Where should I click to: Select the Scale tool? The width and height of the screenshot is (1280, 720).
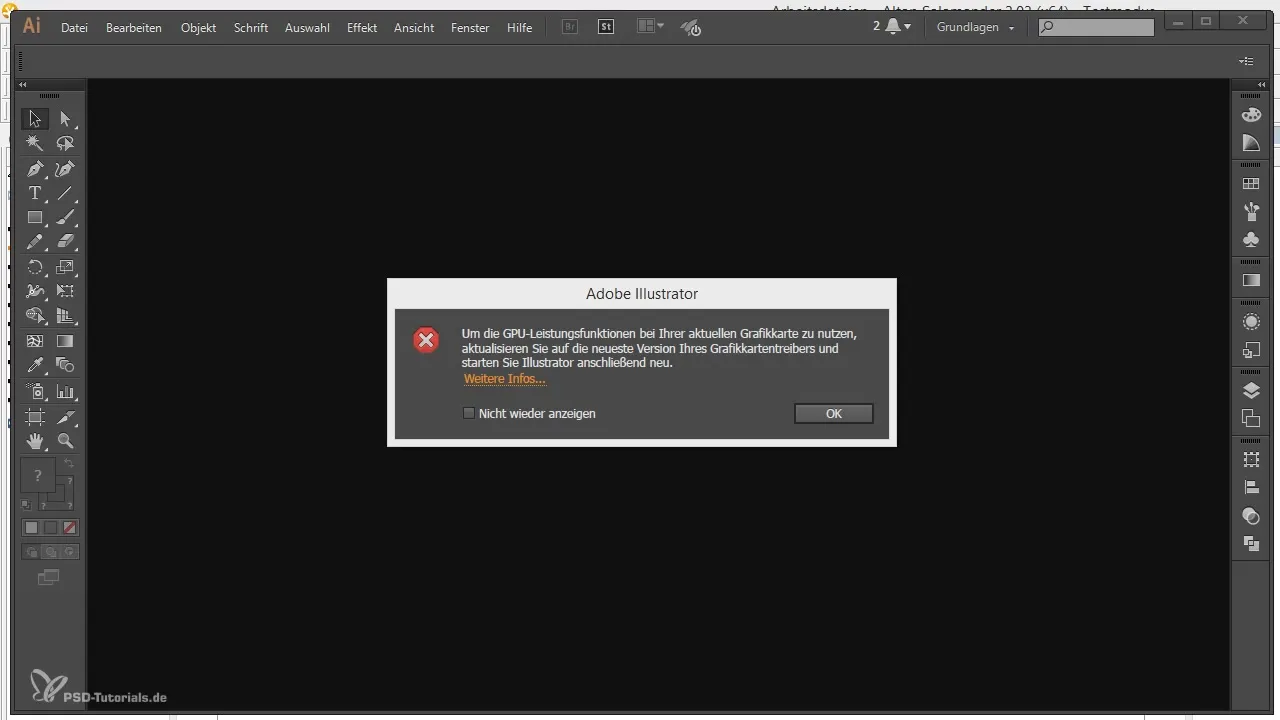click(x=66, y=267)
